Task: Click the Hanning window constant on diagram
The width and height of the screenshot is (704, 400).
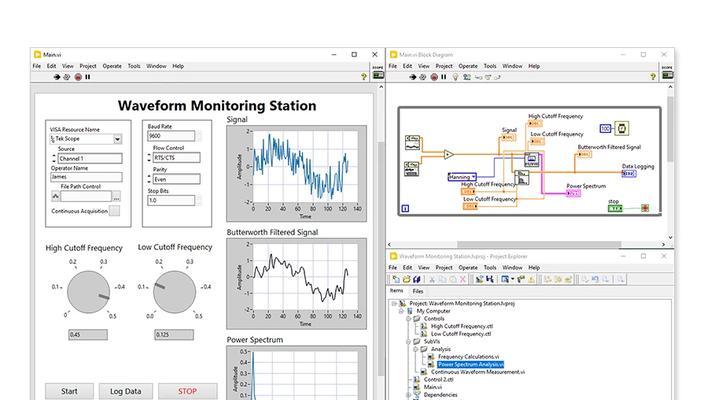Action: (x=462, y=177)
